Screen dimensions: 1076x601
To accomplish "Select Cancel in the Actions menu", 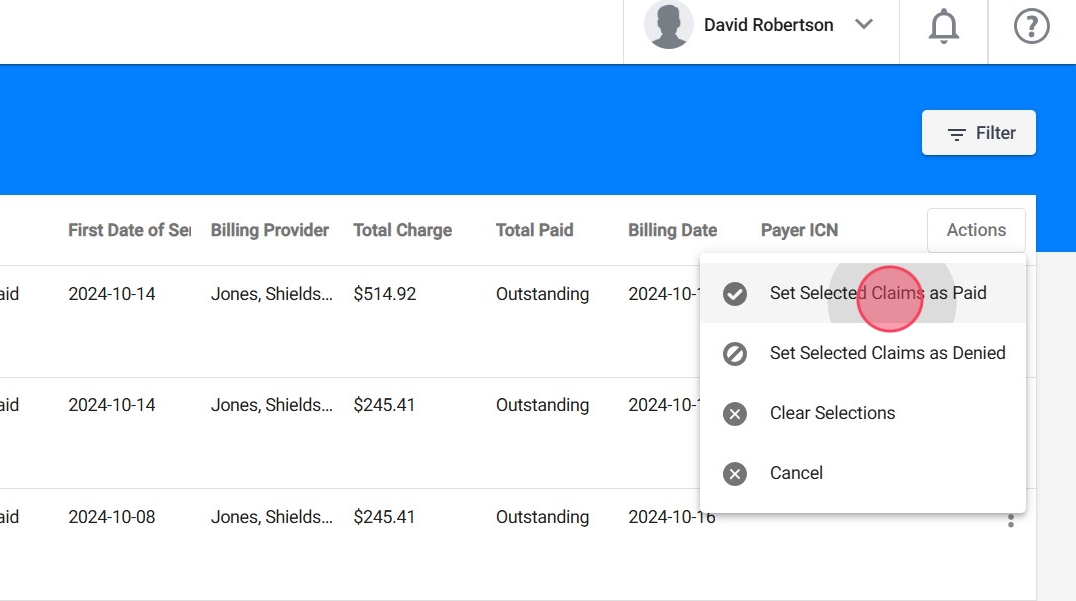I will [796, 473].
